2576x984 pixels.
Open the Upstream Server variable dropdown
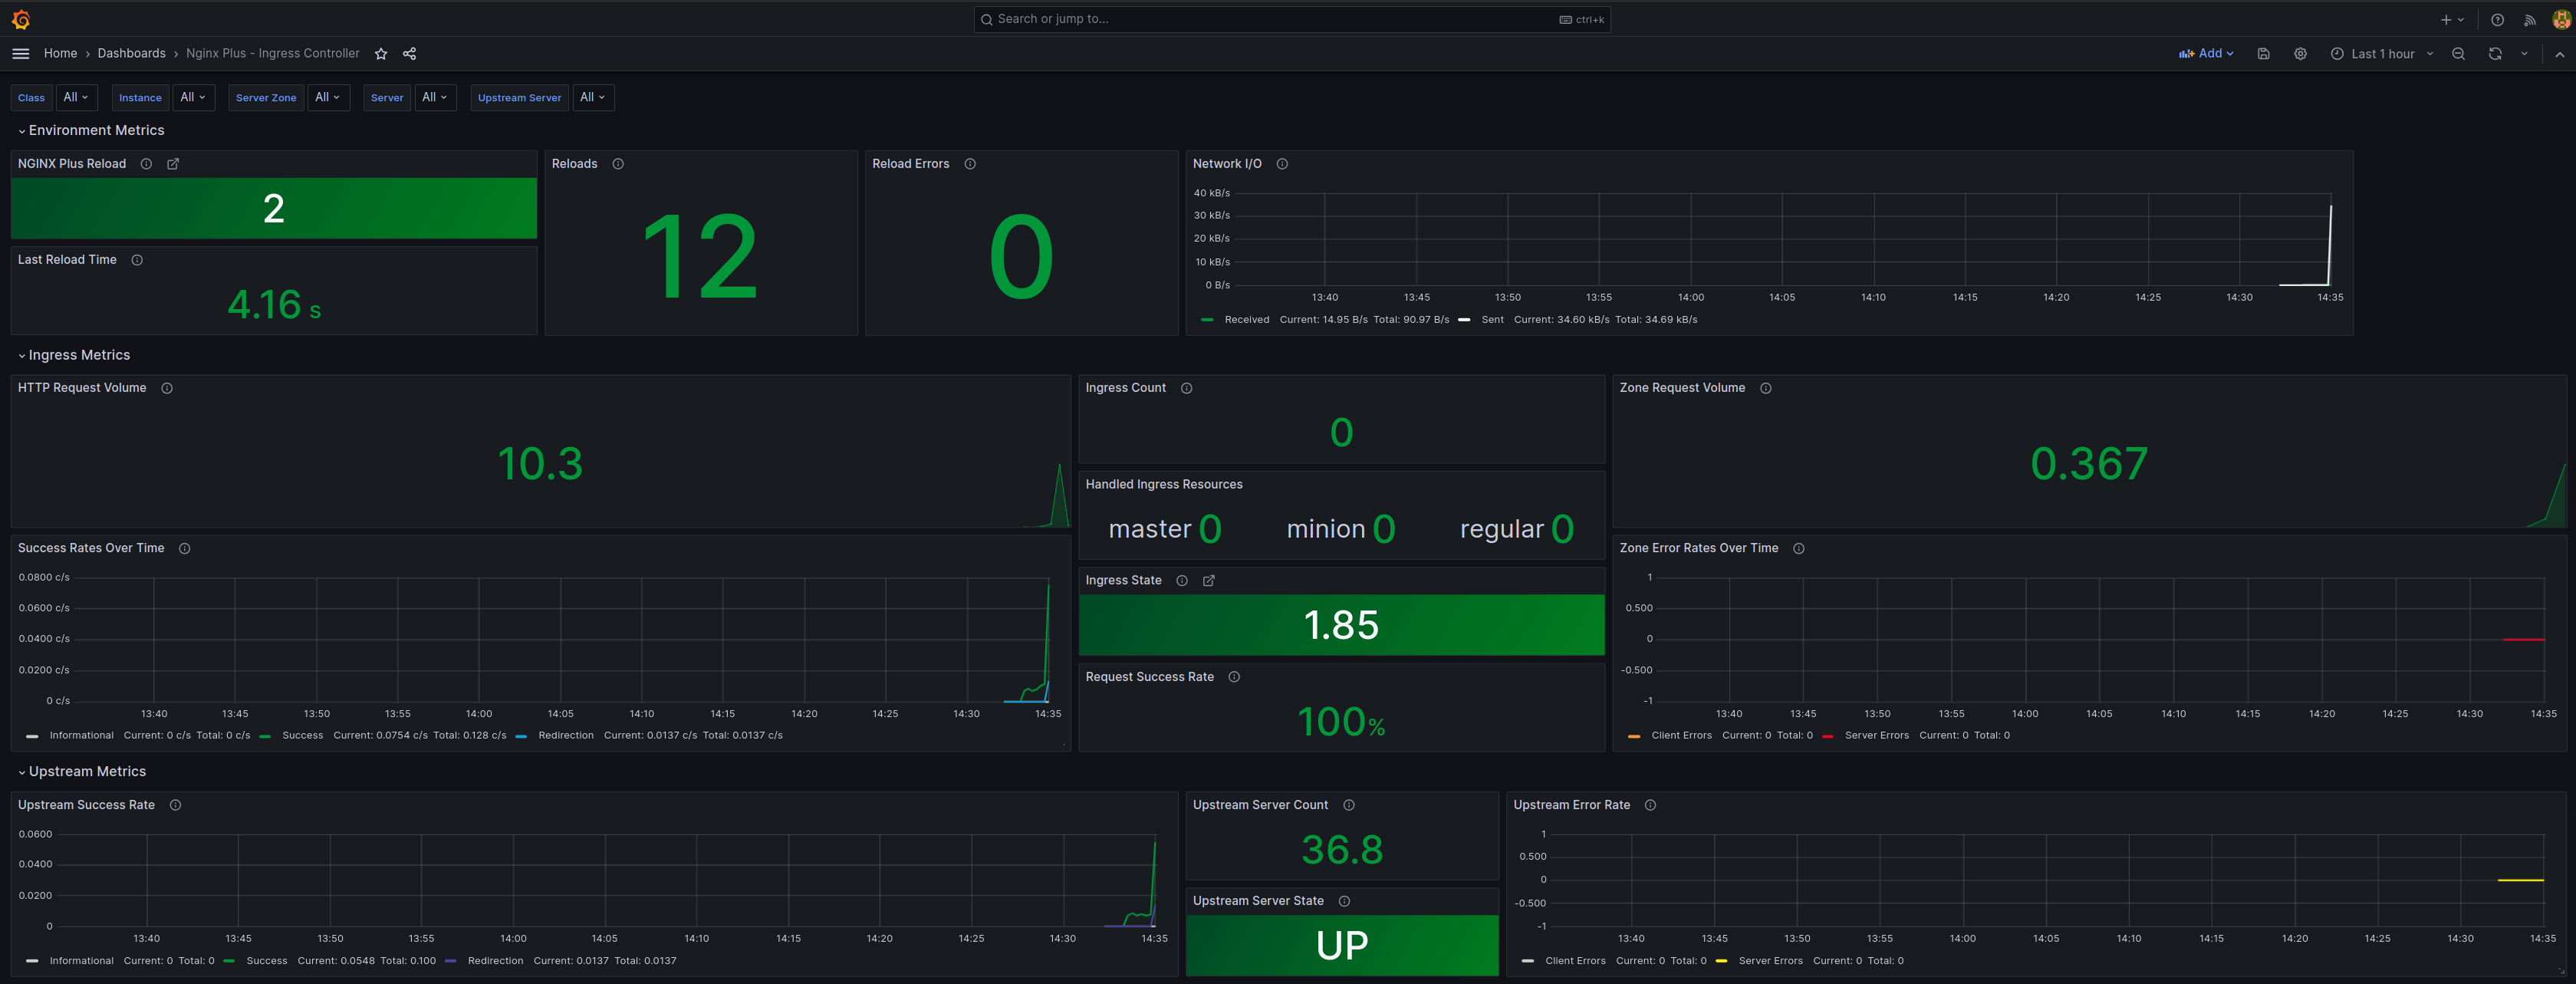pos(593,98)
